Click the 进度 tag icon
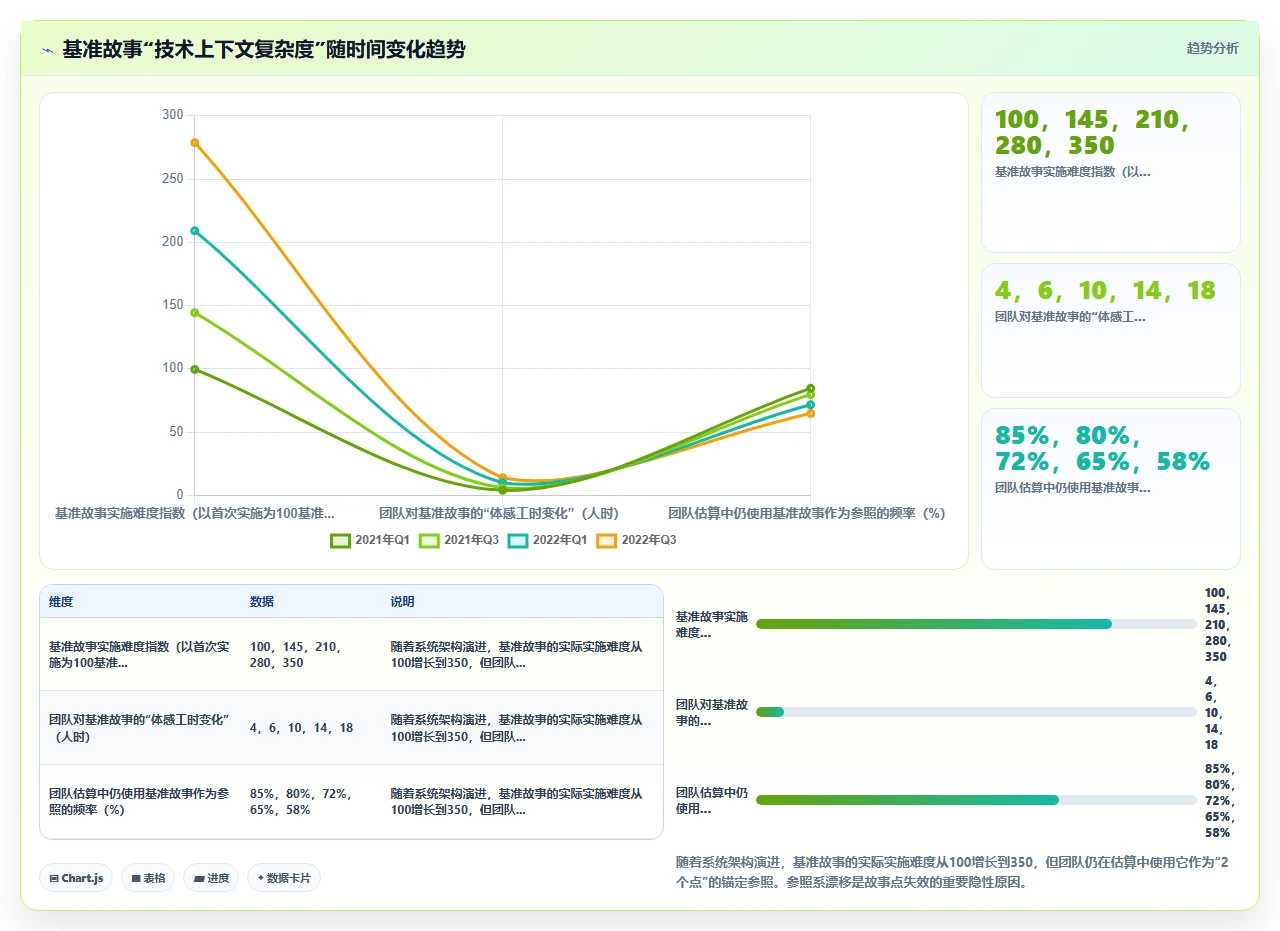 tap(199, 878)
